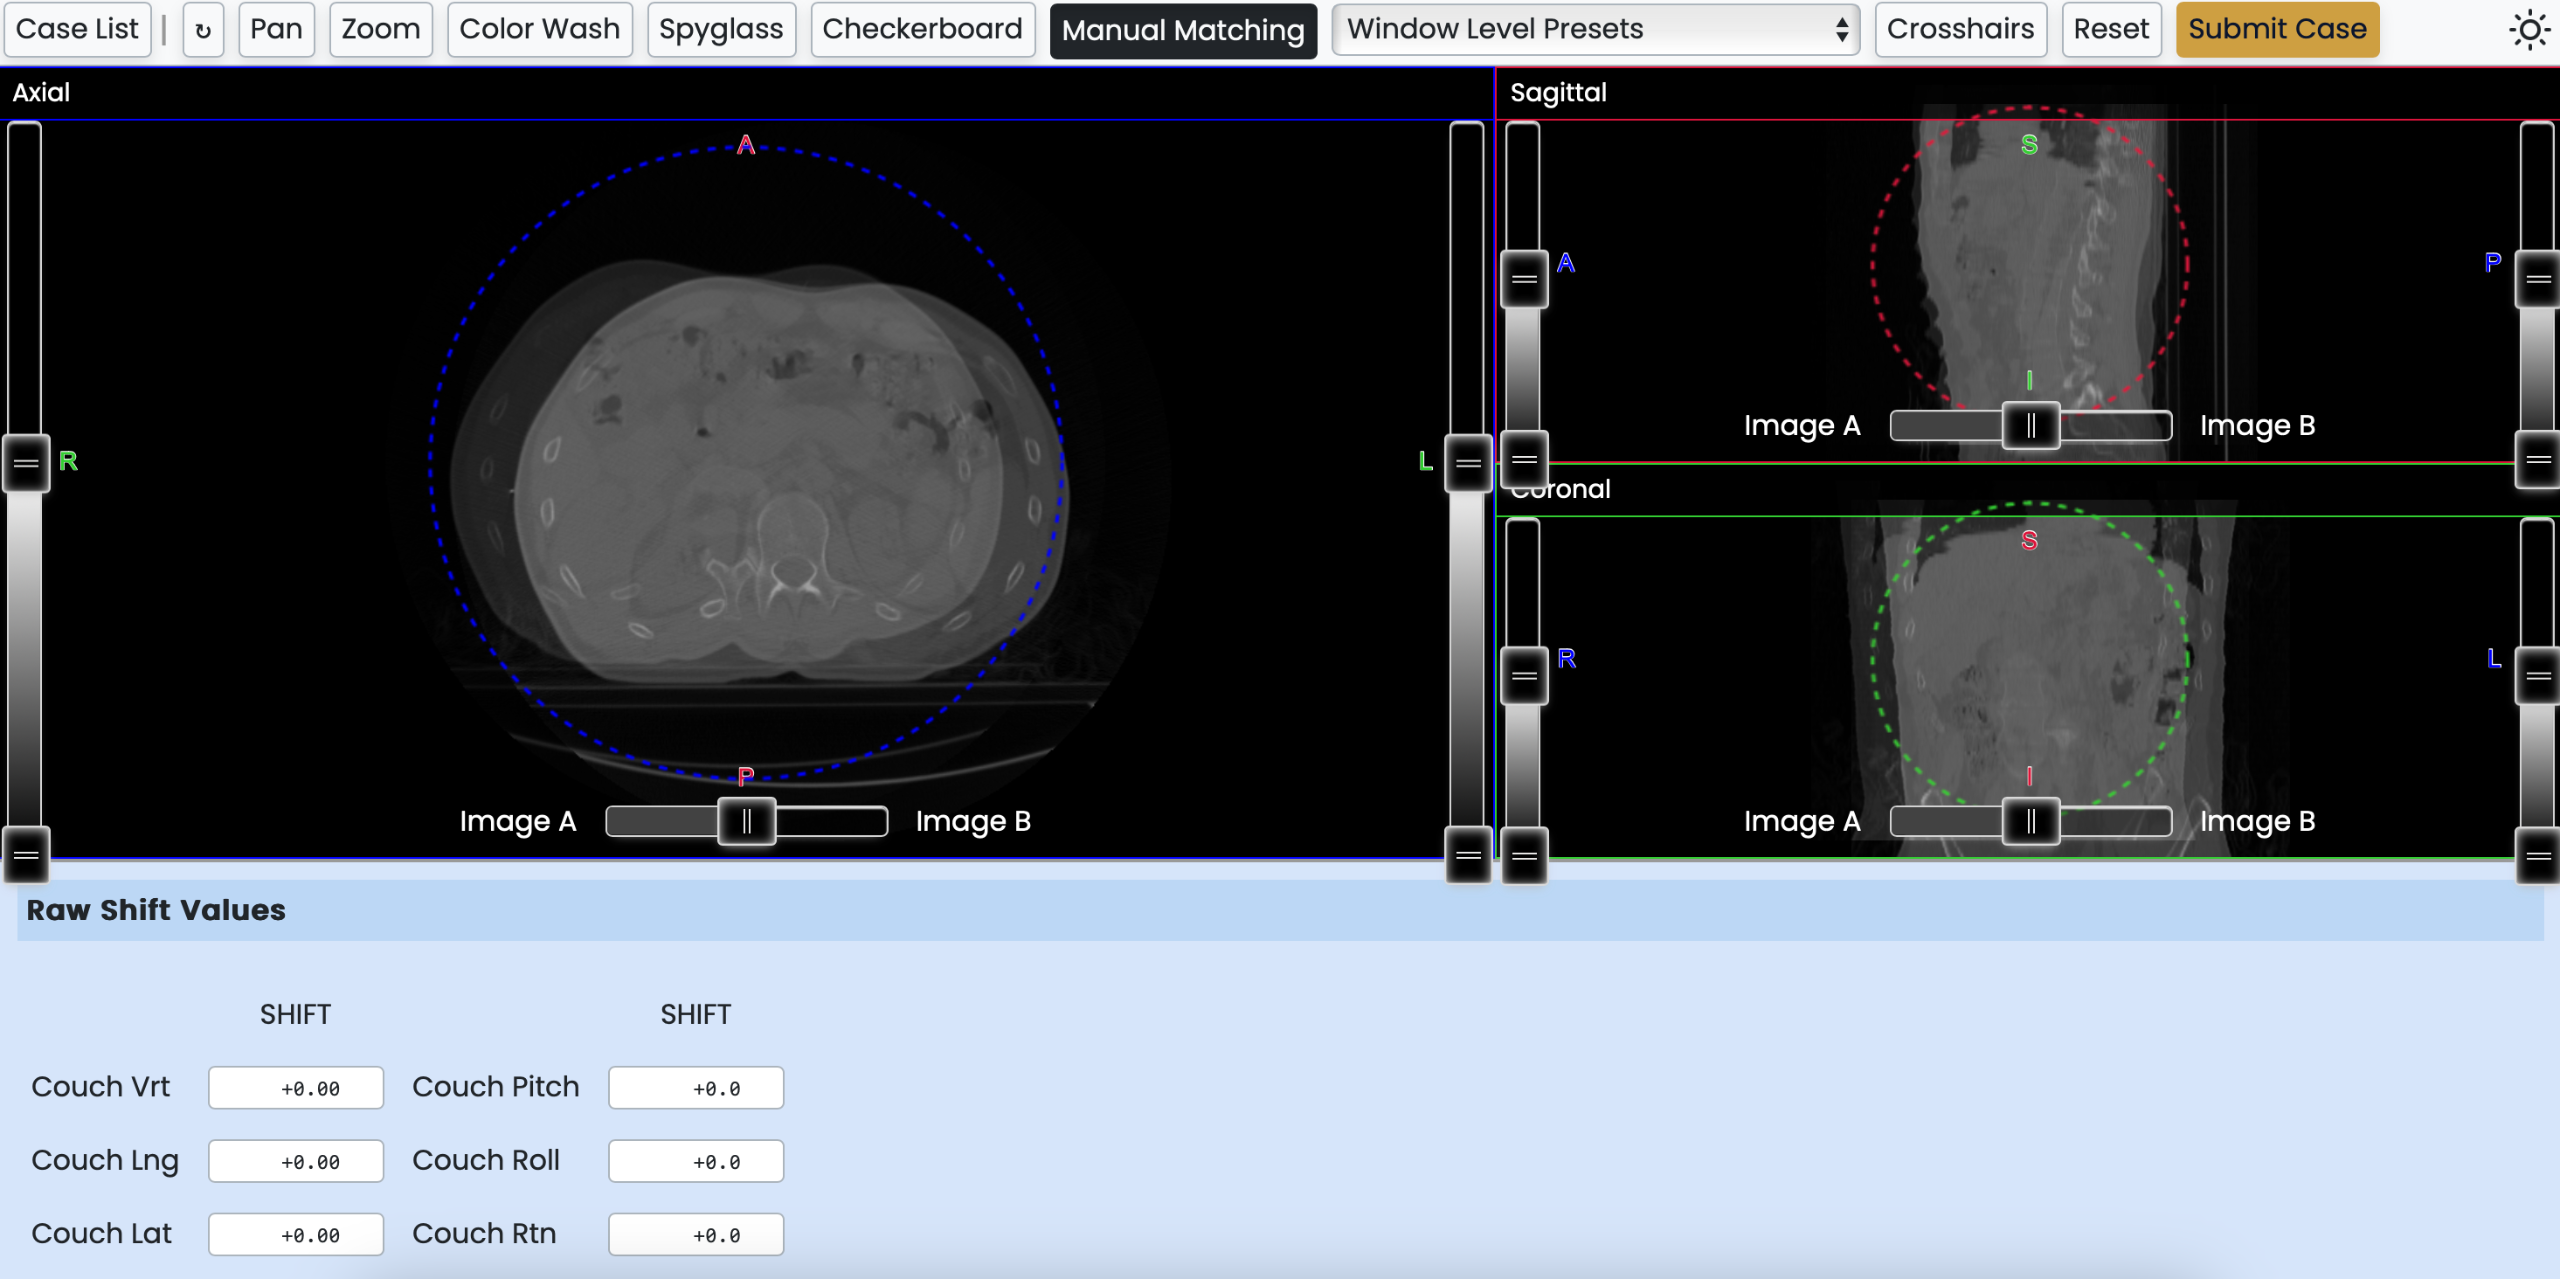Click the 'Couch Pitch' label
Viewport: 2560px width, 1279px height.
[x=496, y=1087]
